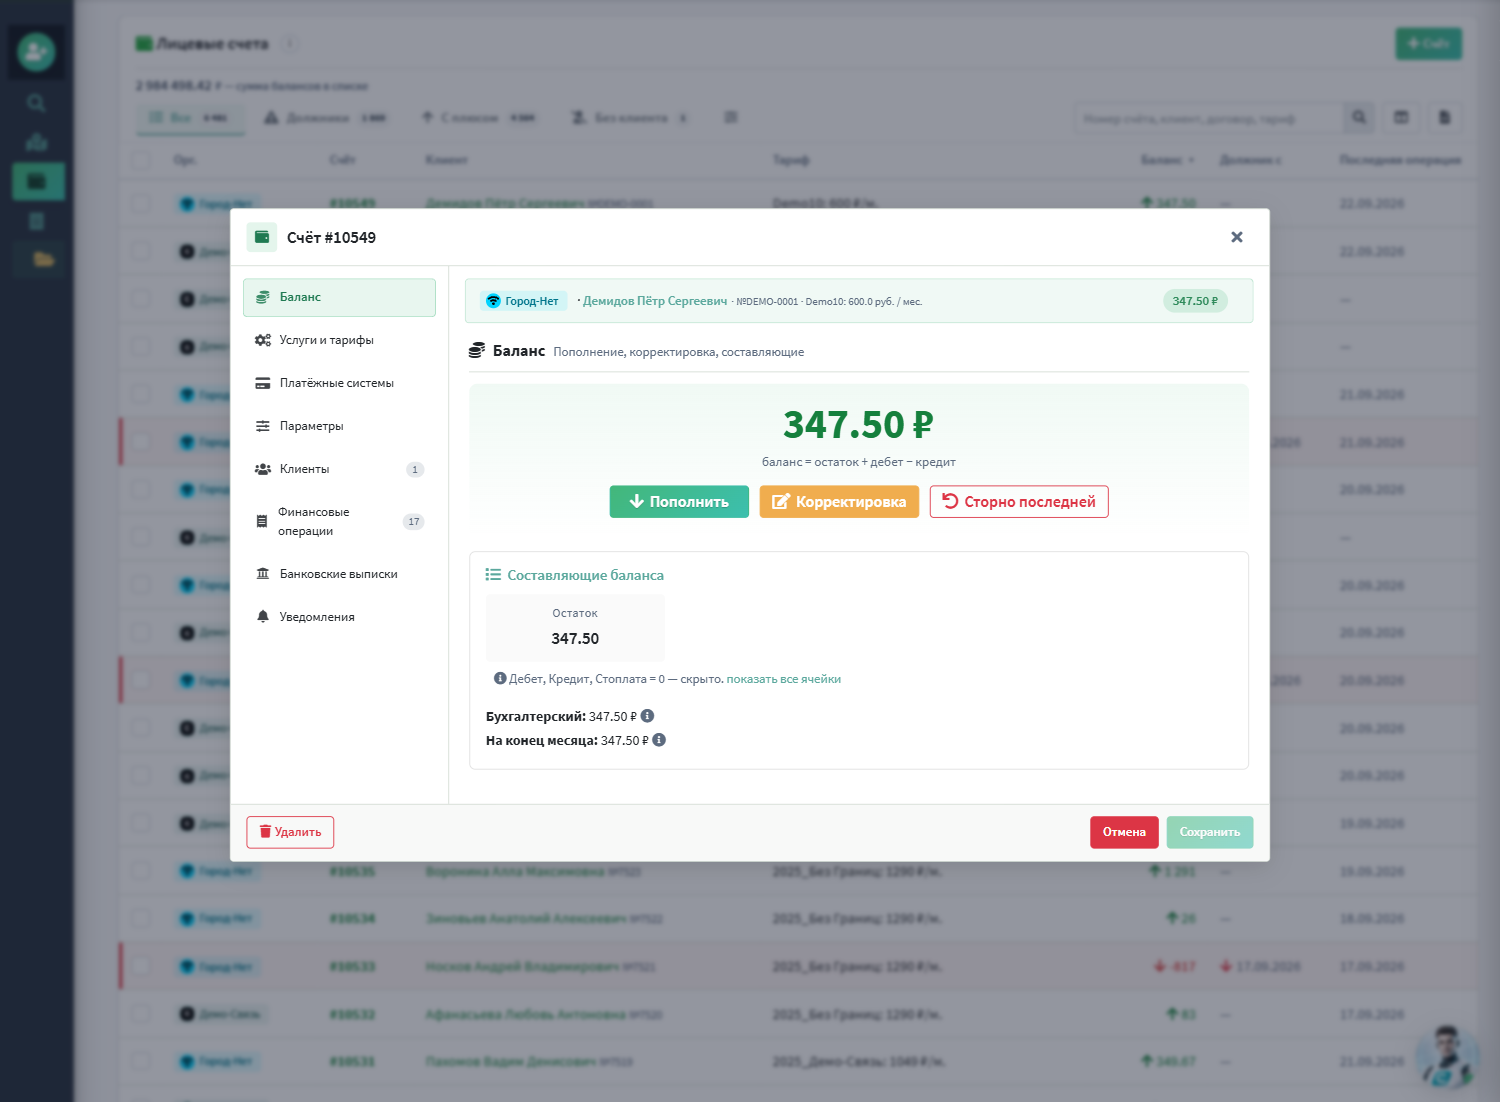The width and height of the screenshot is (1500, 1102).
Task: Close the Счёт #10549 dialog
Action: (1237, 237)
